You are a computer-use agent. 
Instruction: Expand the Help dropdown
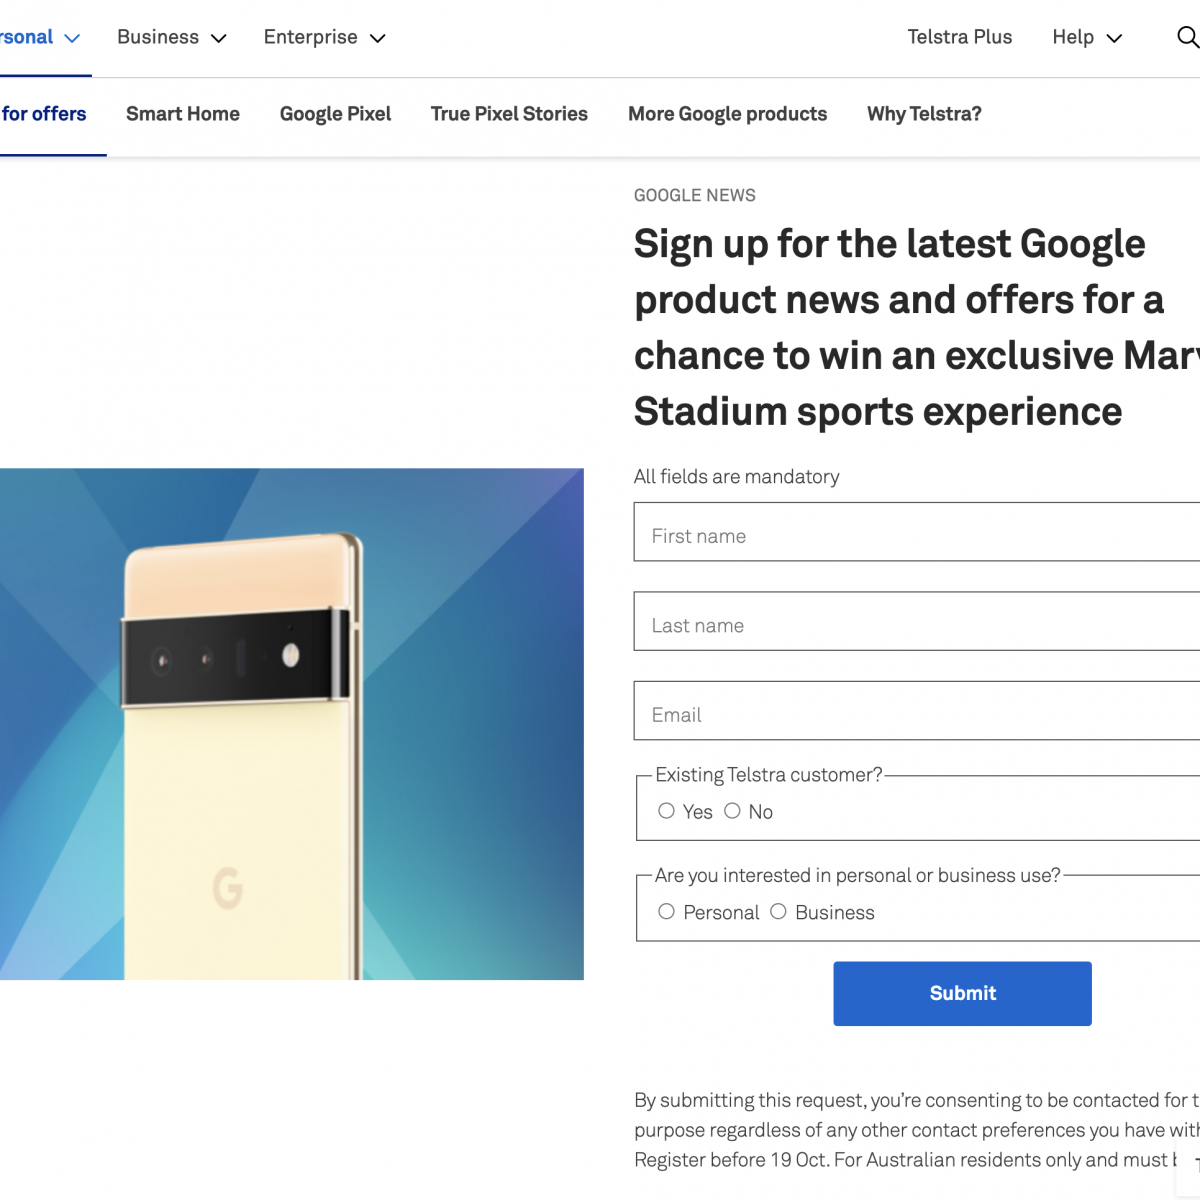[x=1087, y=37]
